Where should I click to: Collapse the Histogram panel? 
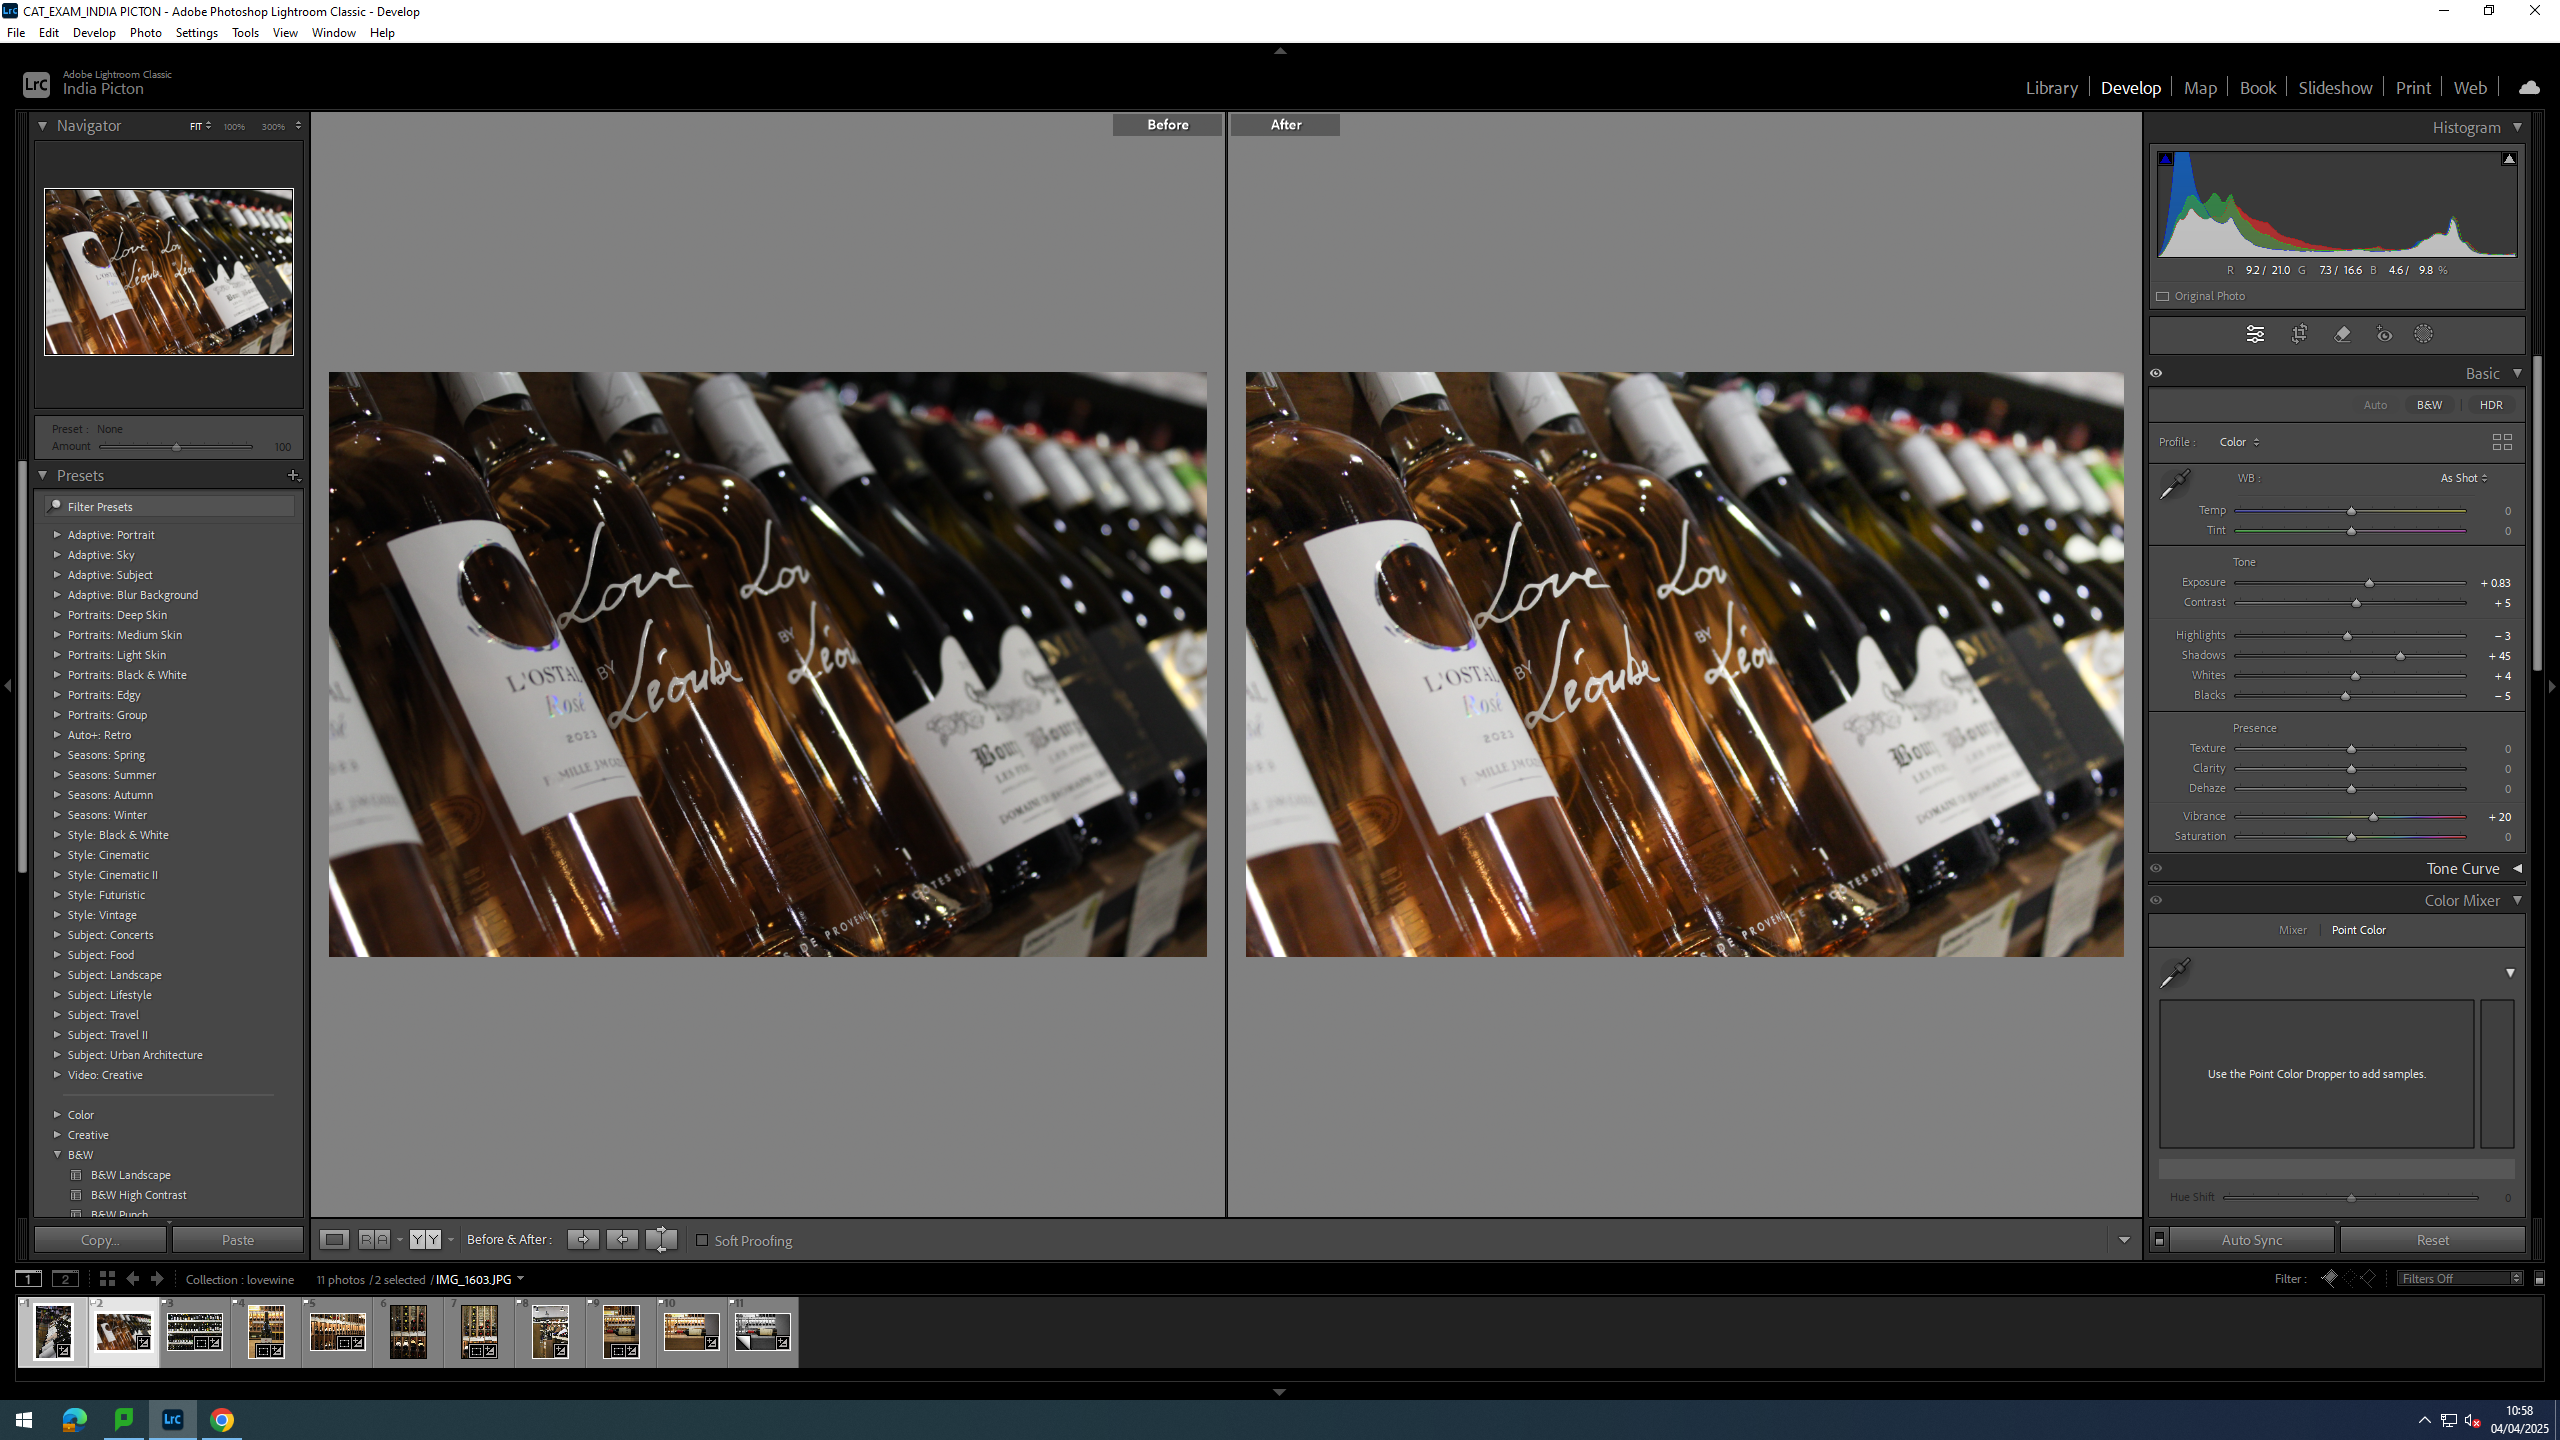click(2517, 128)
